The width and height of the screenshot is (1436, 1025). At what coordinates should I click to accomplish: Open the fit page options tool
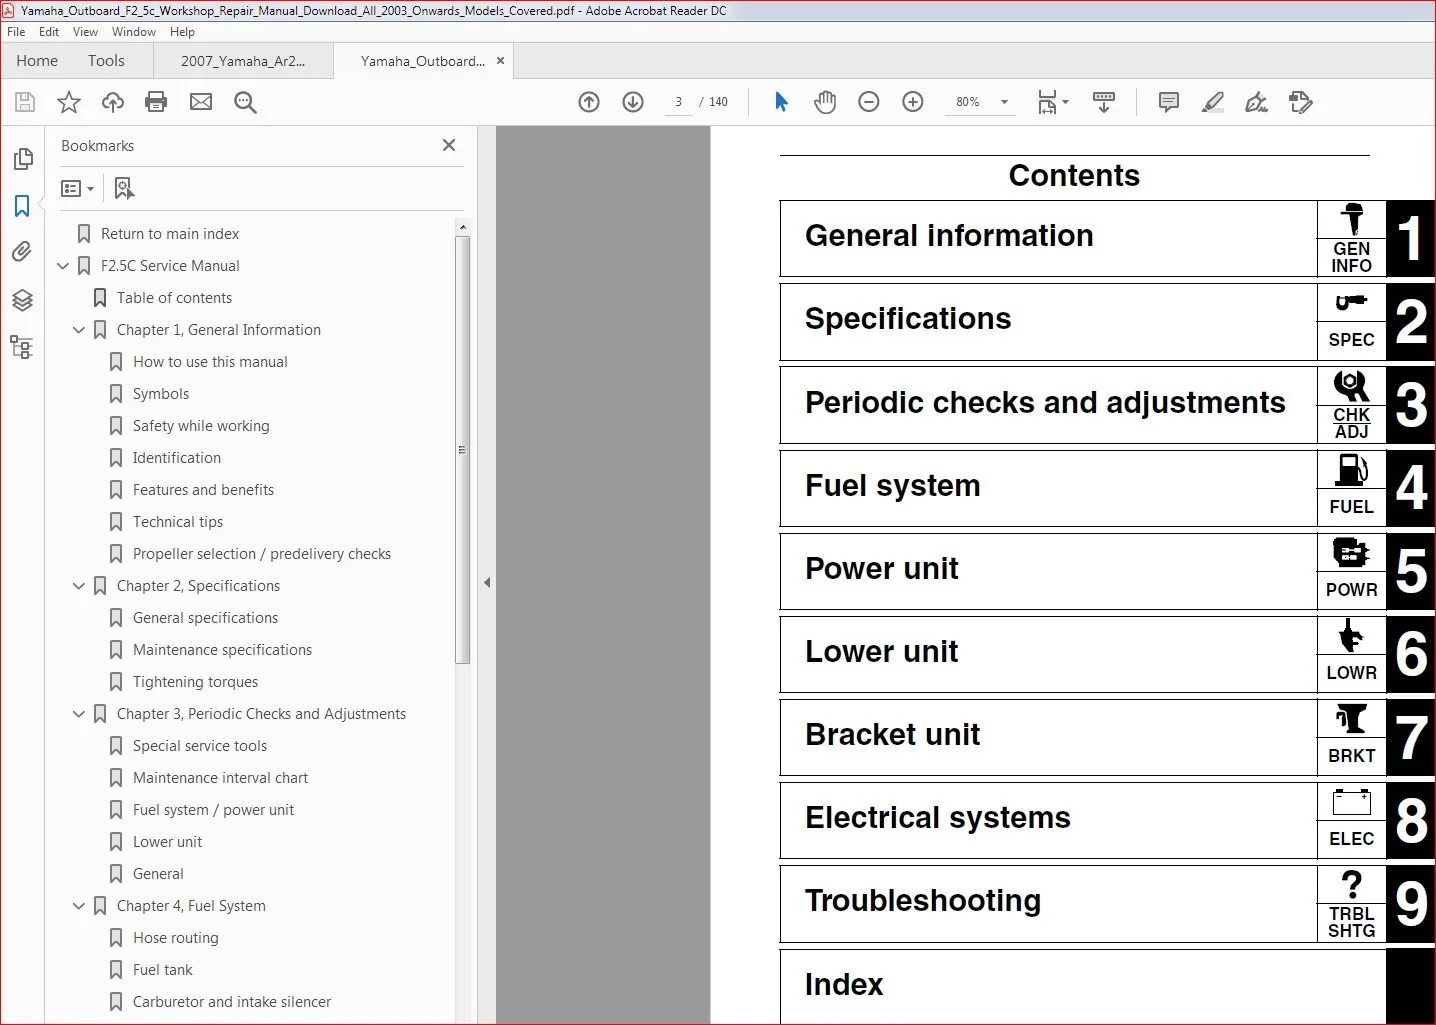(1053, 102)
